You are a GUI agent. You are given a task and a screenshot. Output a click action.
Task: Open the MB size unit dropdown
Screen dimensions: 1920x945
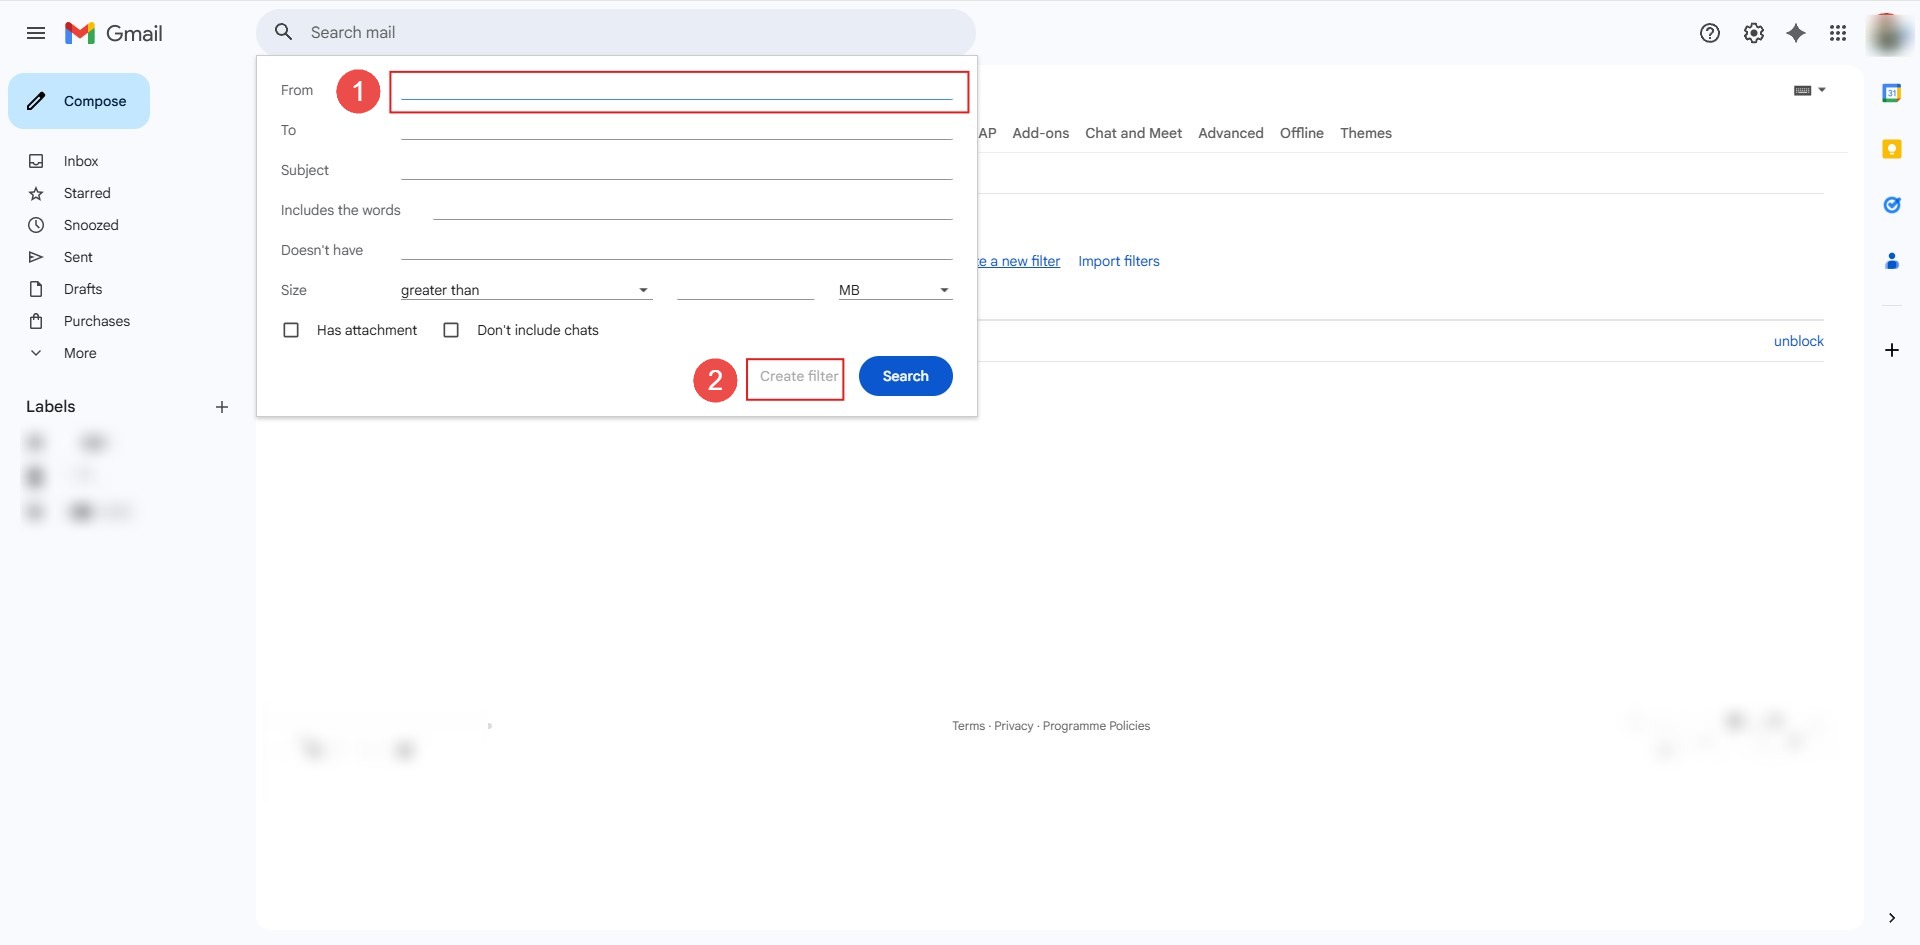894,290
